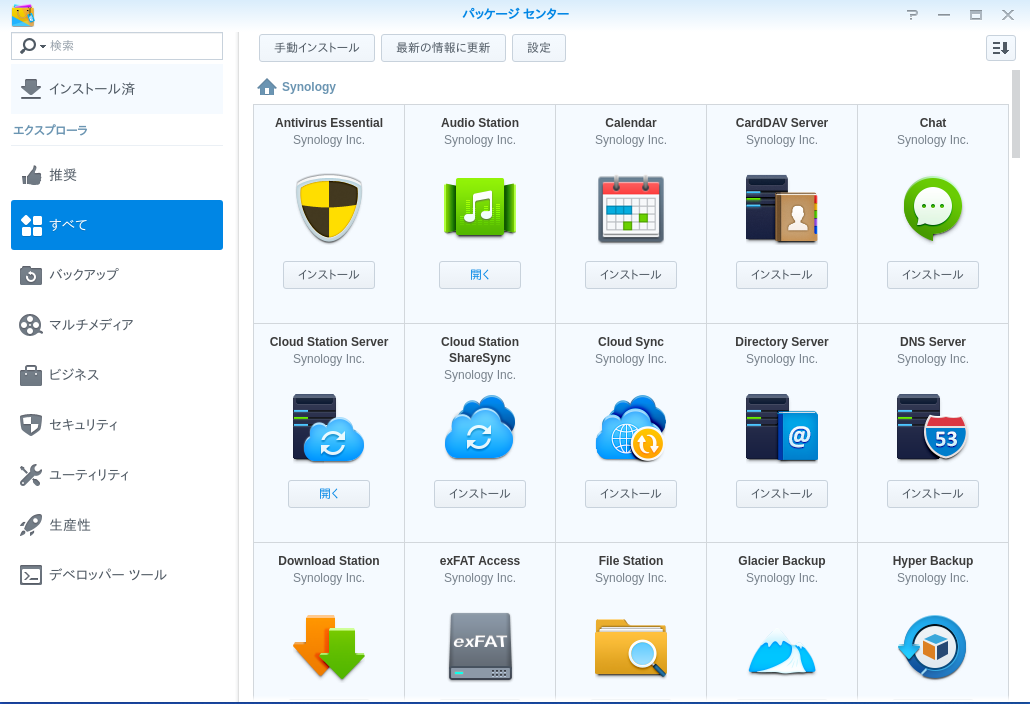Select the ビジネス business category
This screenshot has height=704, width=1030.
click(117, 374)
